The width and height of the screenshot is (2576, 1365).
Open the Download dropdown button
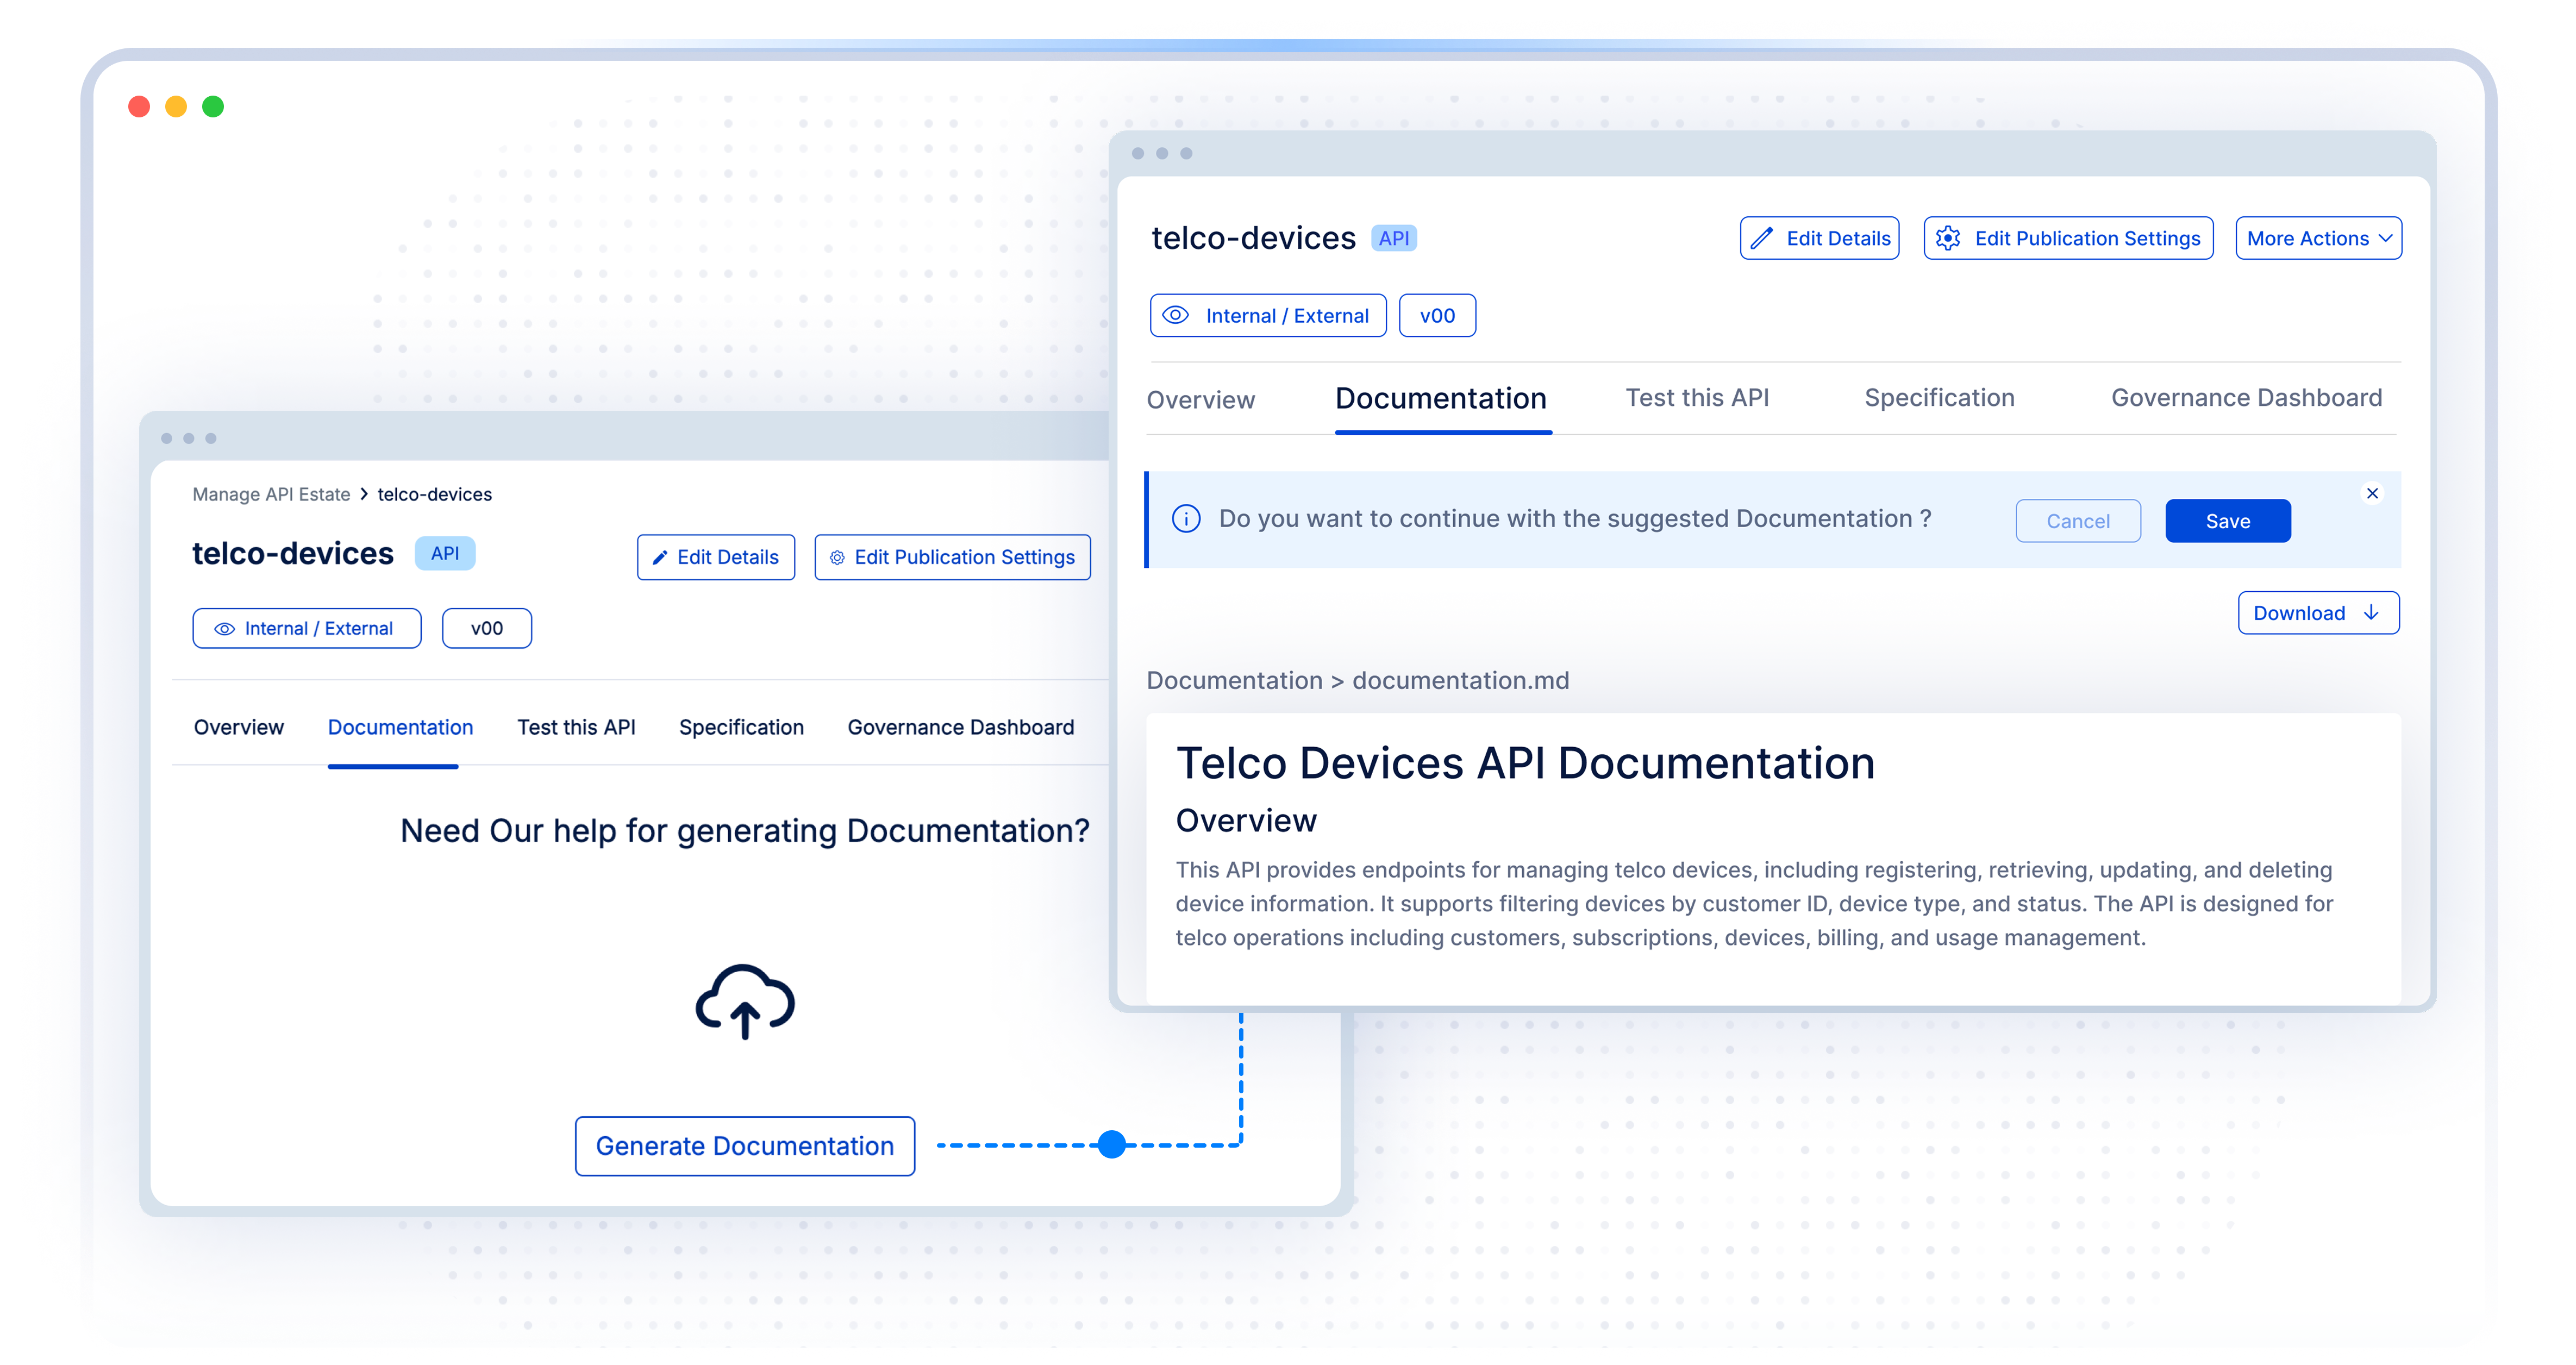[x=2317, y=613]
